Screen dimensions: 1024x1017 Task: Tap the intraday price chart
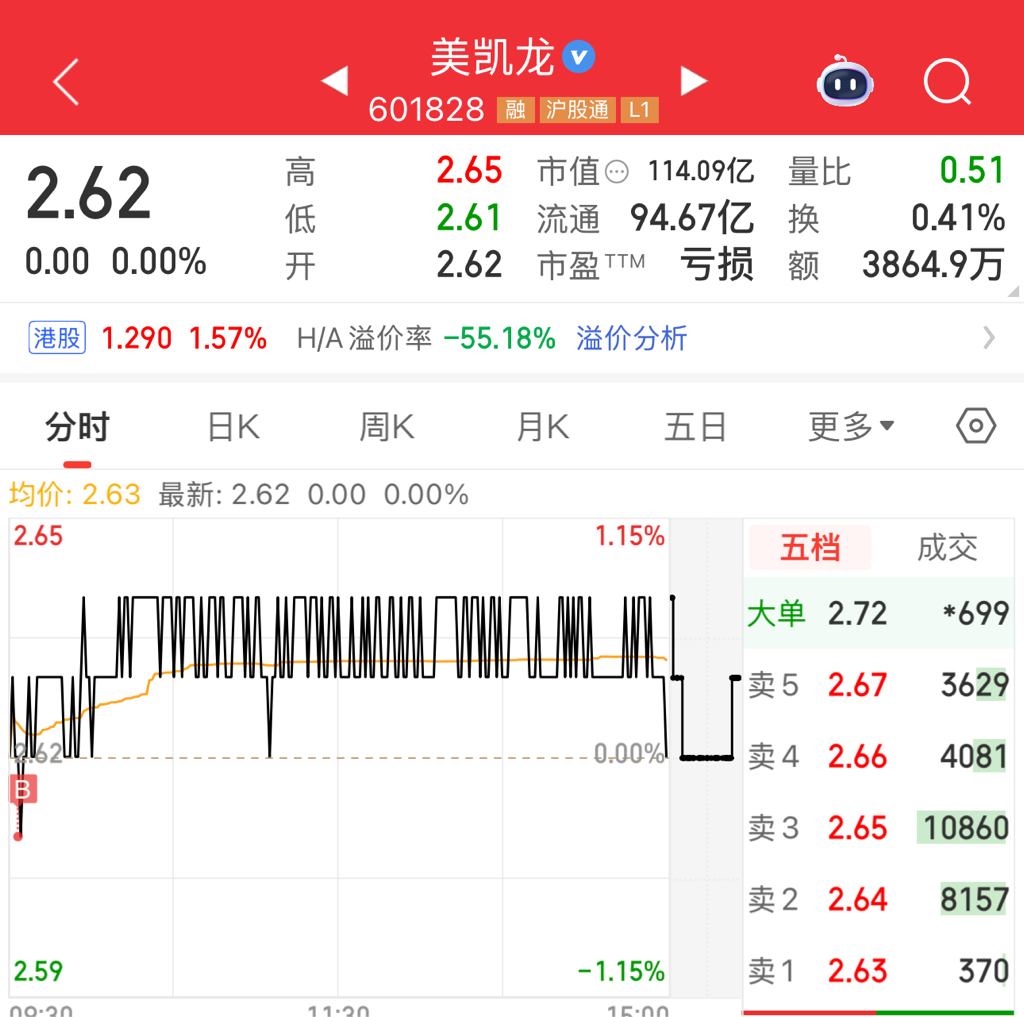(340, 758)
